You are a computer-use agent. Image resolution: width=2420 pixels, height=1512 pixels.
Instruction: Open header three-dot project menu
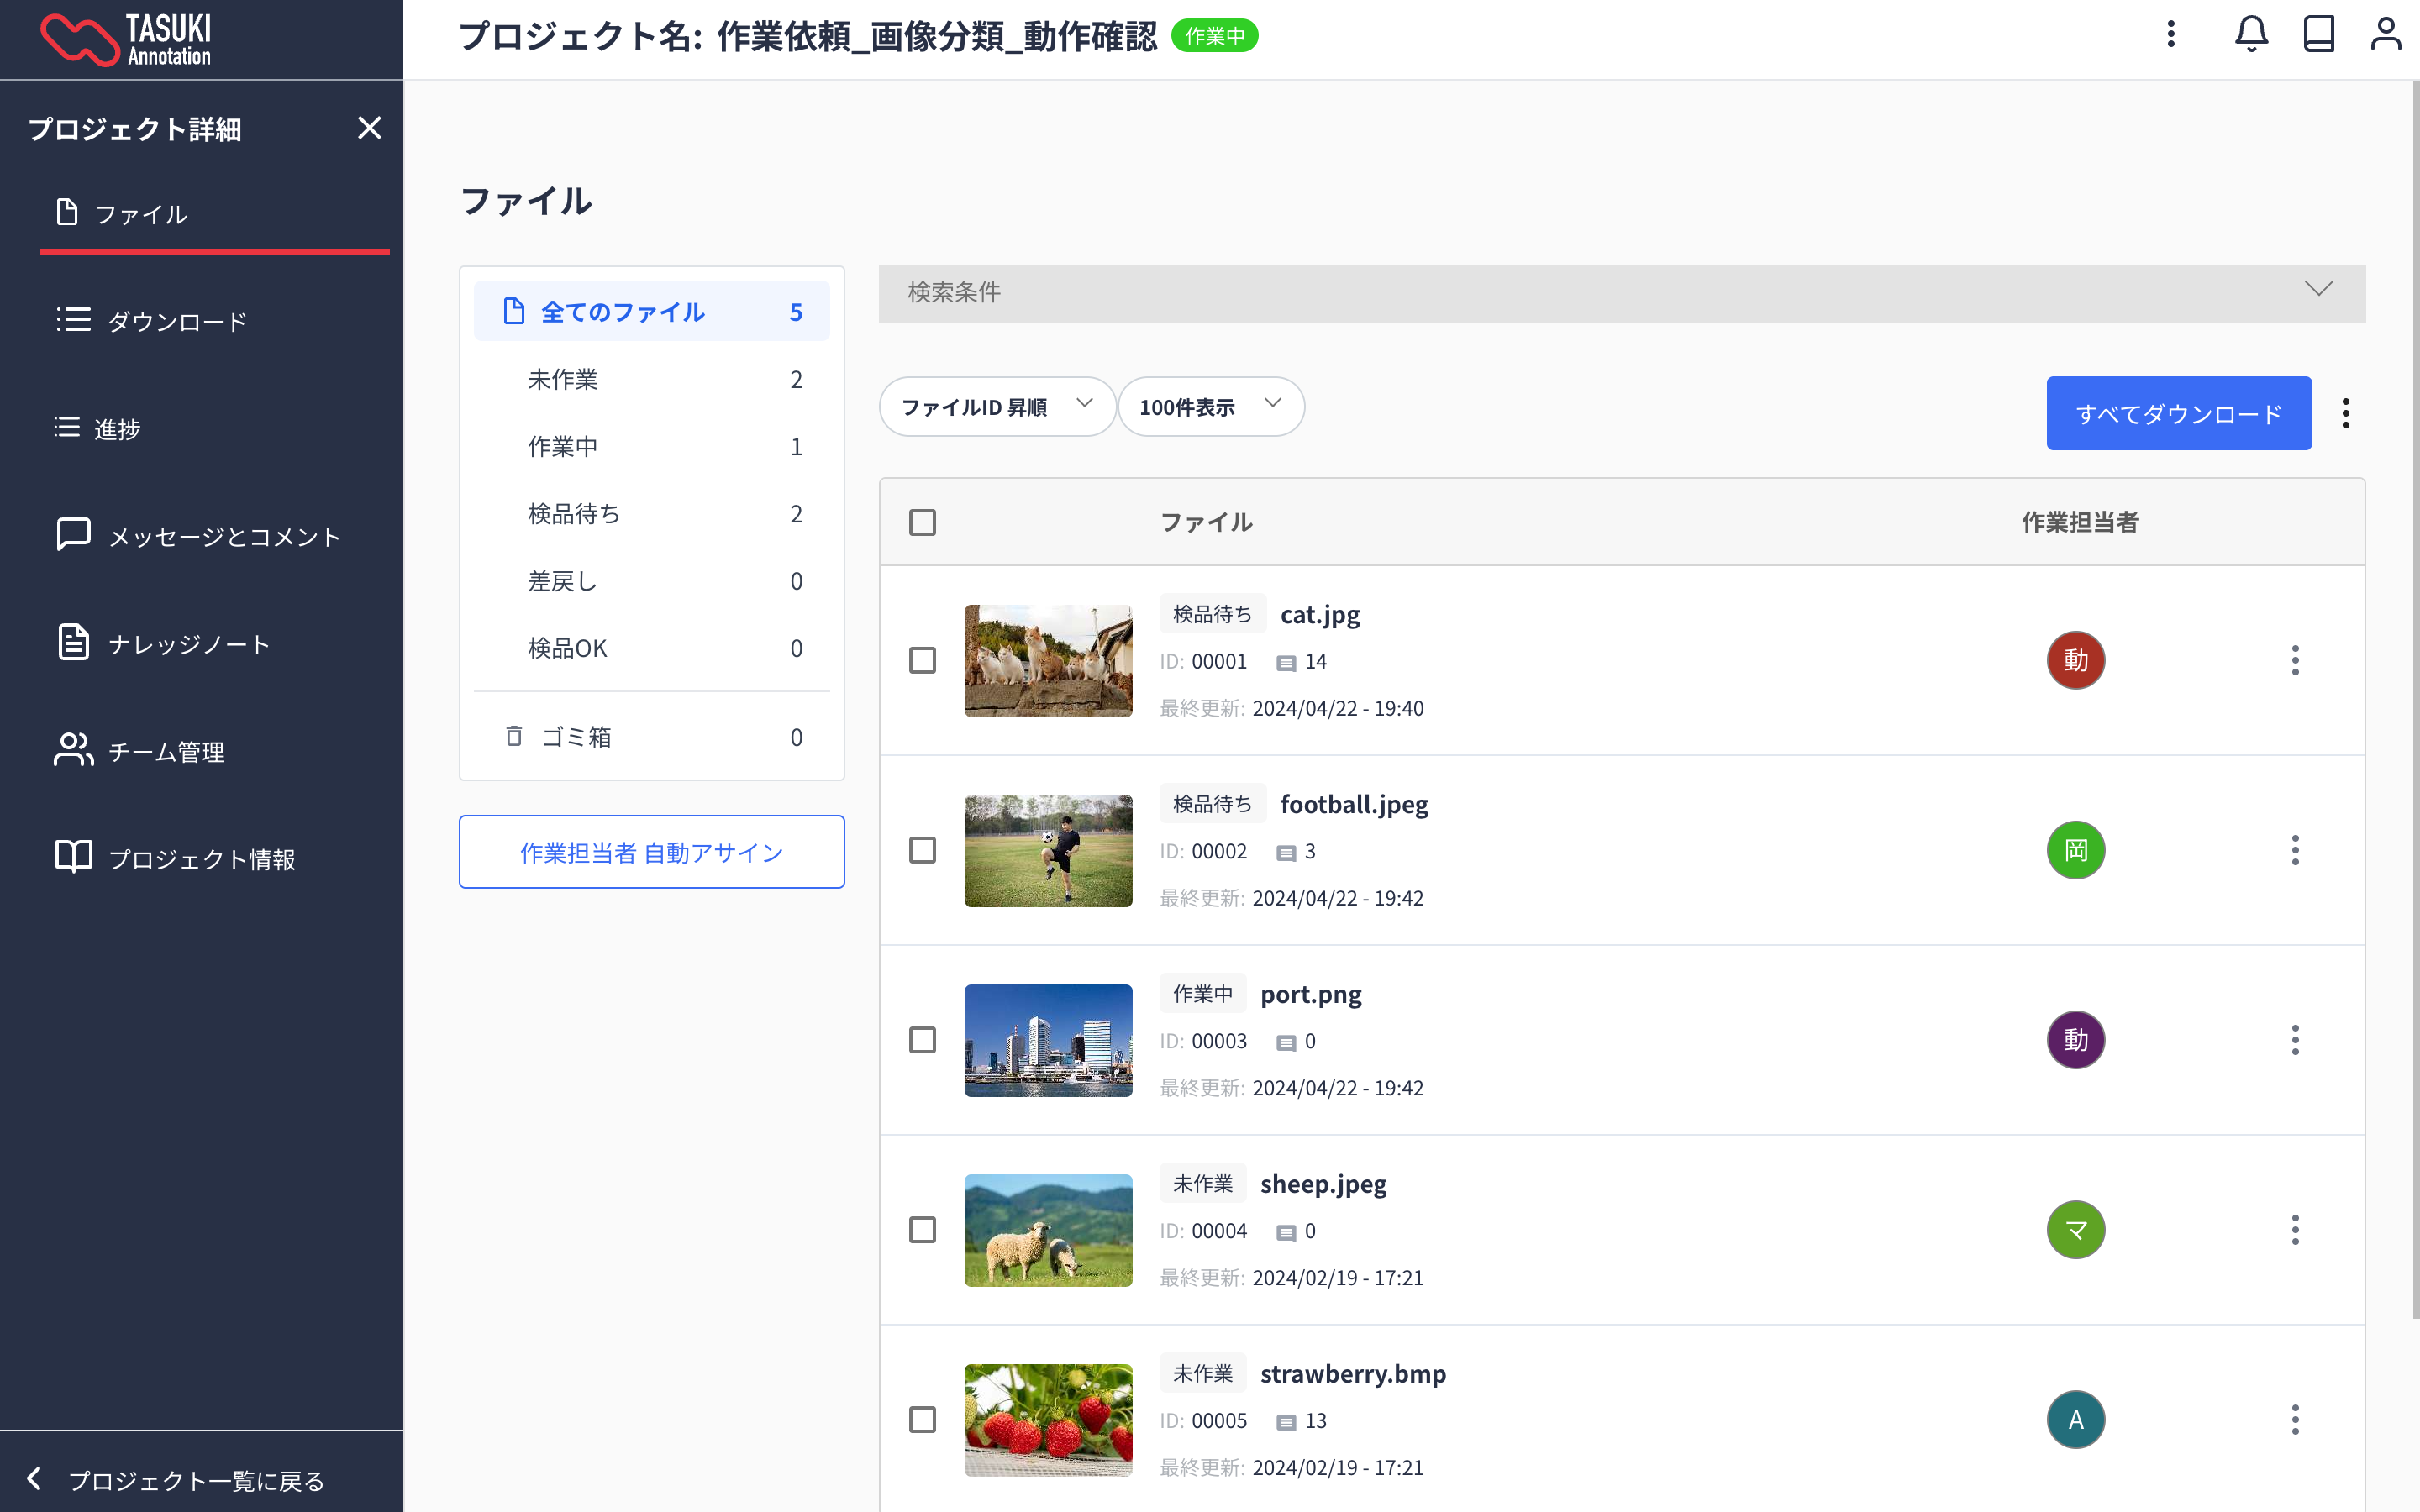coord(2171,35)
